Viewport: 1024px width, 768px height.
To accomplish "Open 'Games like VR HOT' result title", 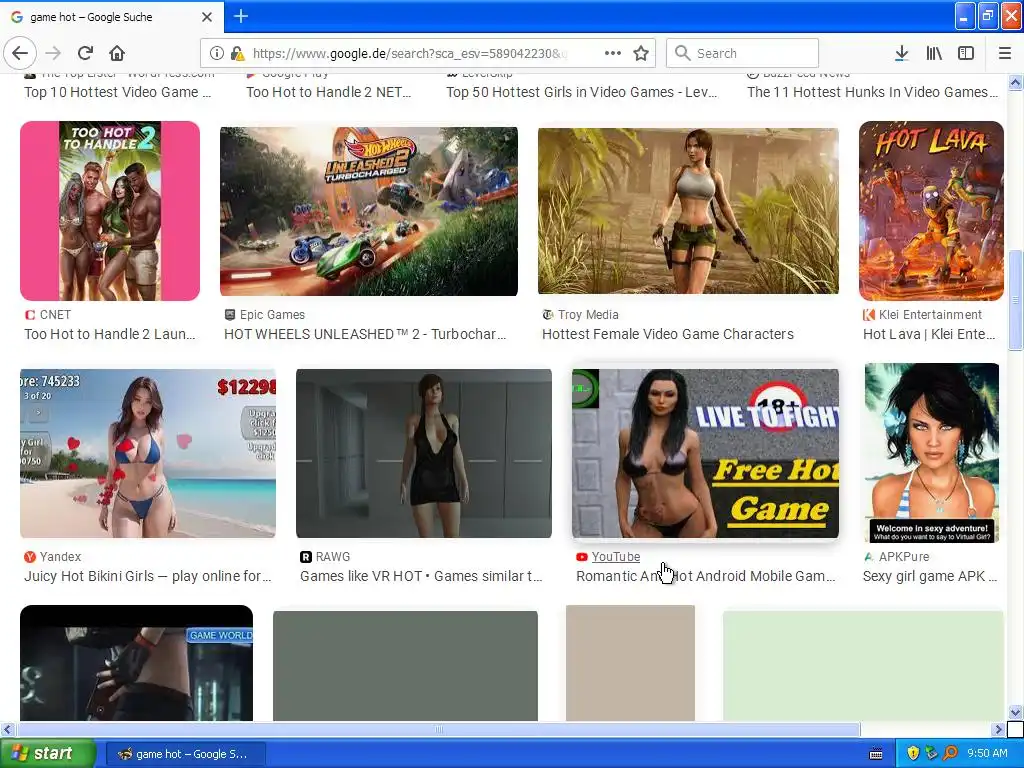I will point(421,577).
